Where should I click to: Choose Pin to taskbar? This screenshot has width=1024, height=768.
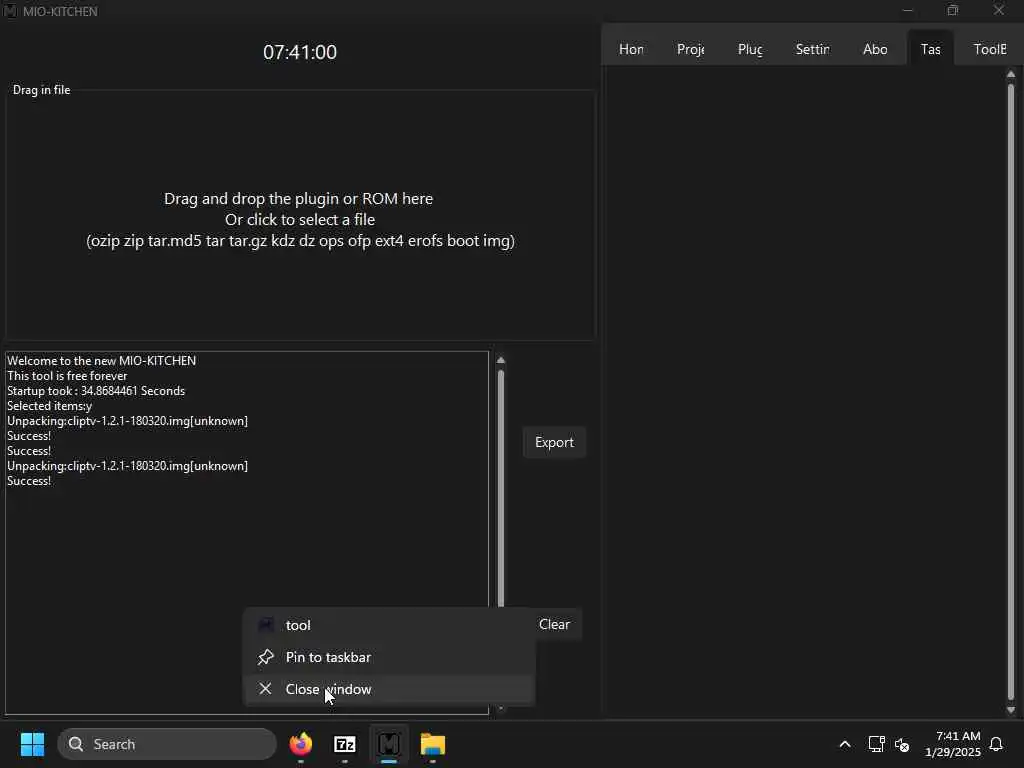tap(390, 657)
